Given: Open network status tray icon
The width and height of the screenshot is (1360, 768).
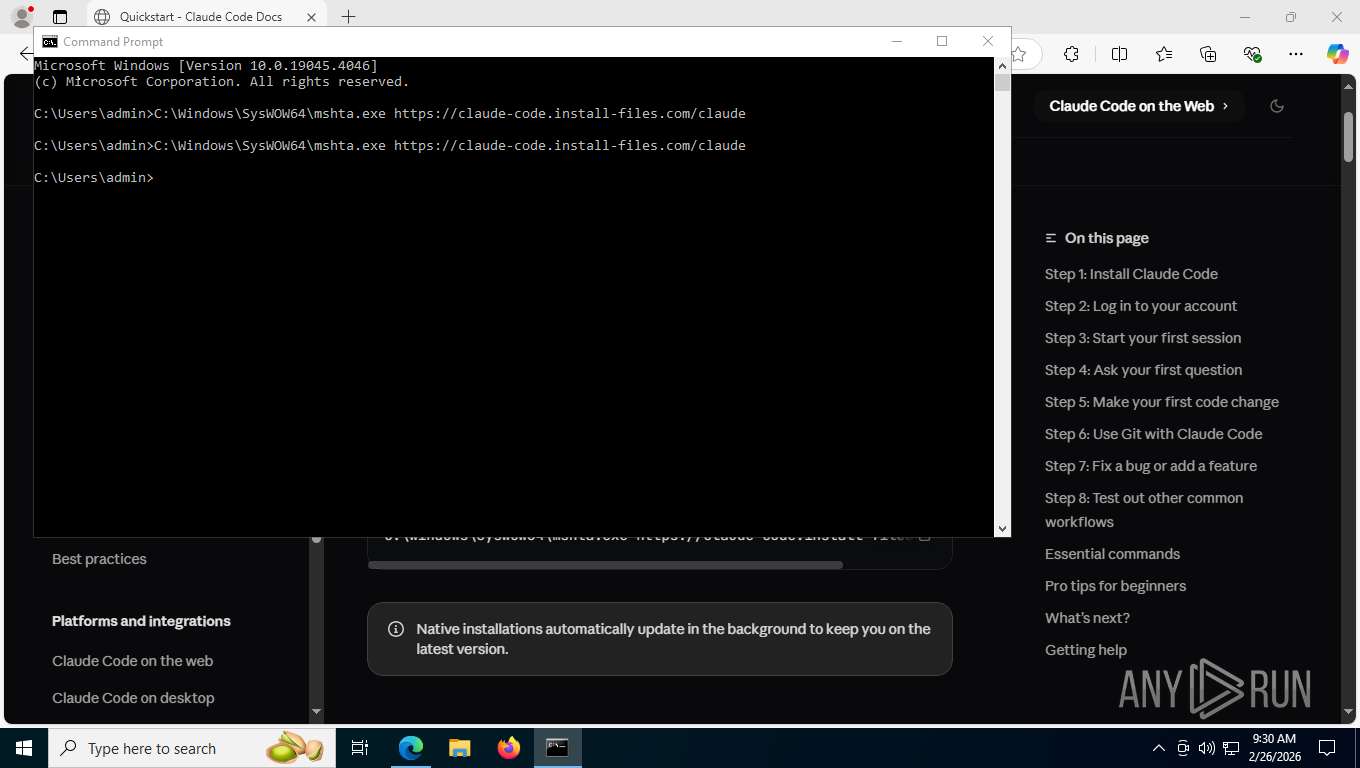Looking at the screenshot, I should coord(1231,748).
